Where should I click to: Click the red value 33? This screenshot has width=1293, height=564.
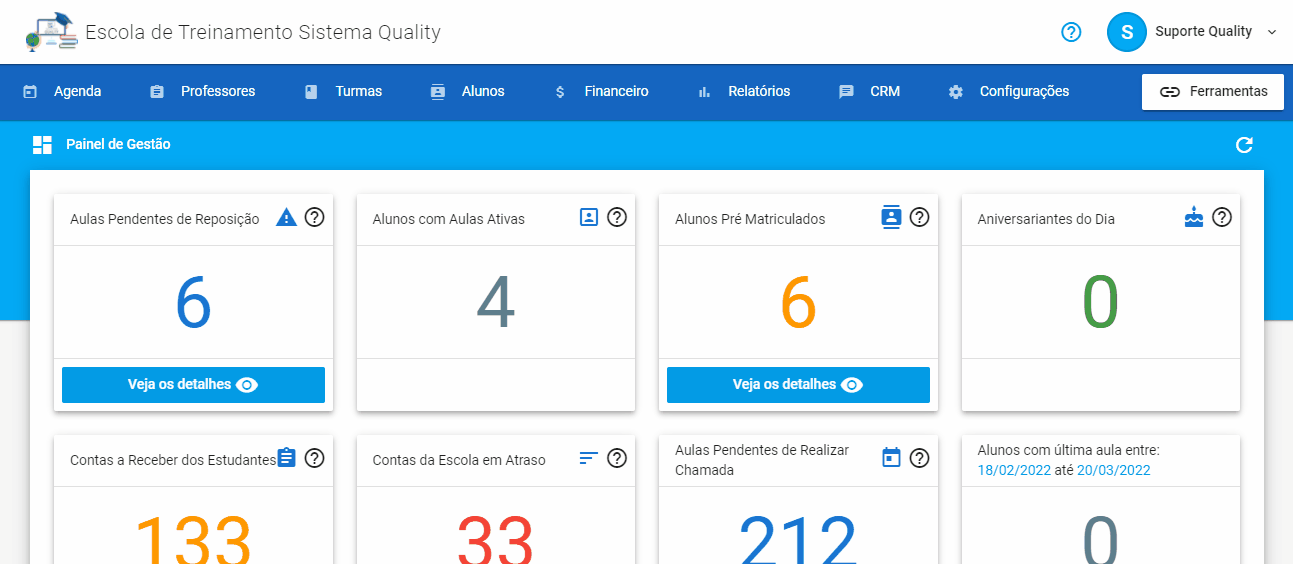[x=495, y=540]
